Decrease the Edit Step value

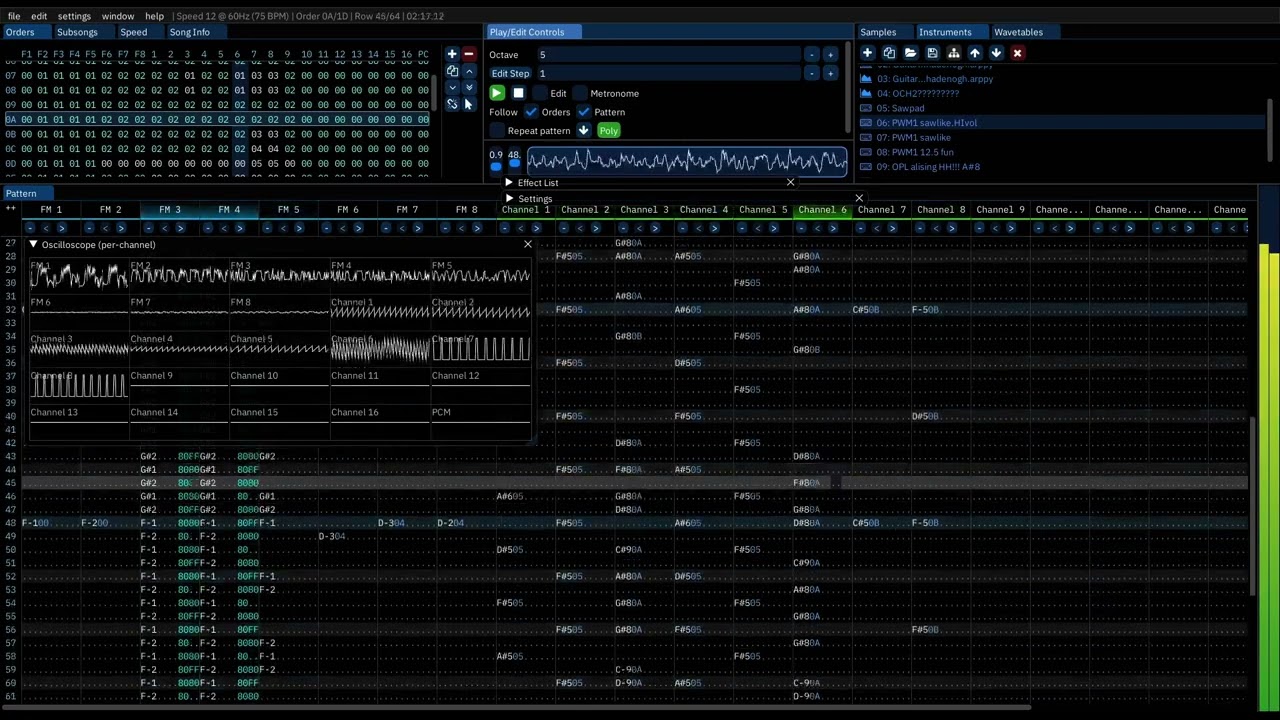coord(812,74)
